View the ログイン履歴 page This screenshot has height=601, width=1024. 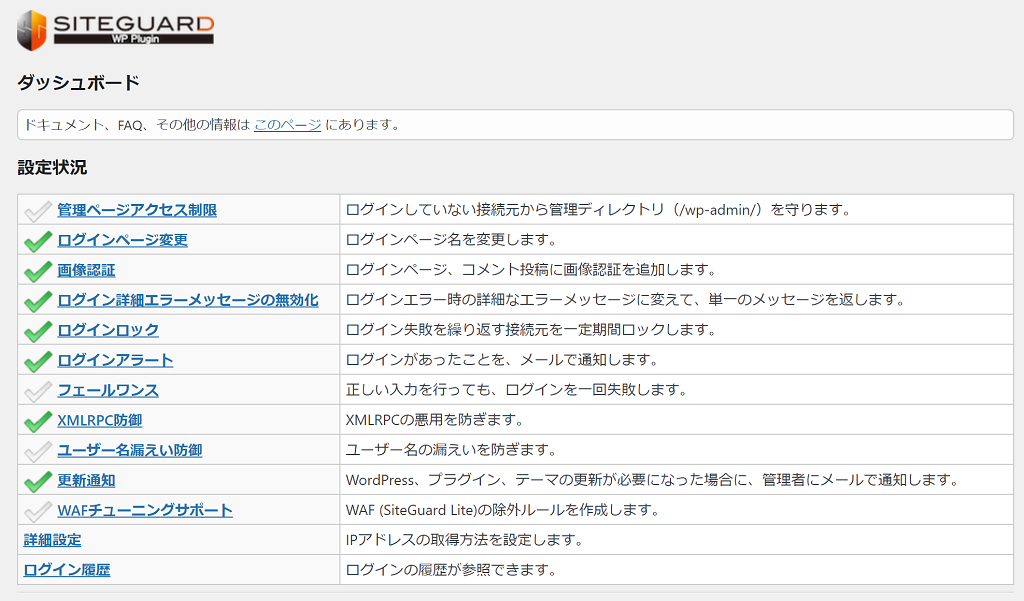point(67,570)
